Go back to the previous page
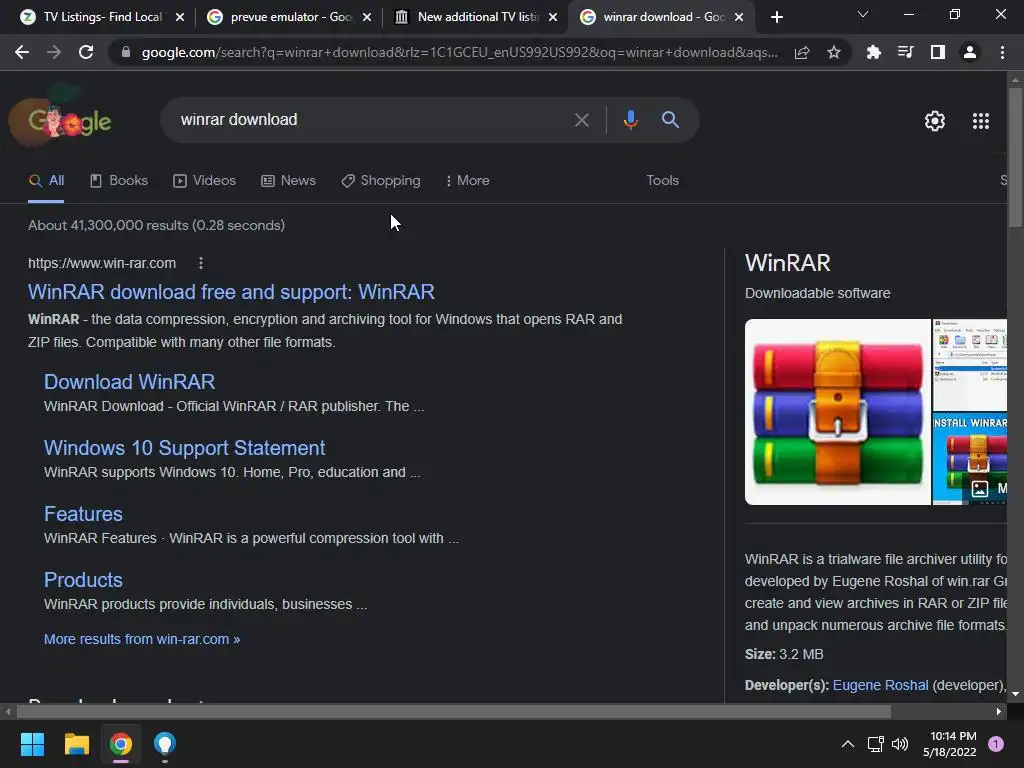Image resolution: width=1024 pixels, height=768 pixels. (22, 52)
